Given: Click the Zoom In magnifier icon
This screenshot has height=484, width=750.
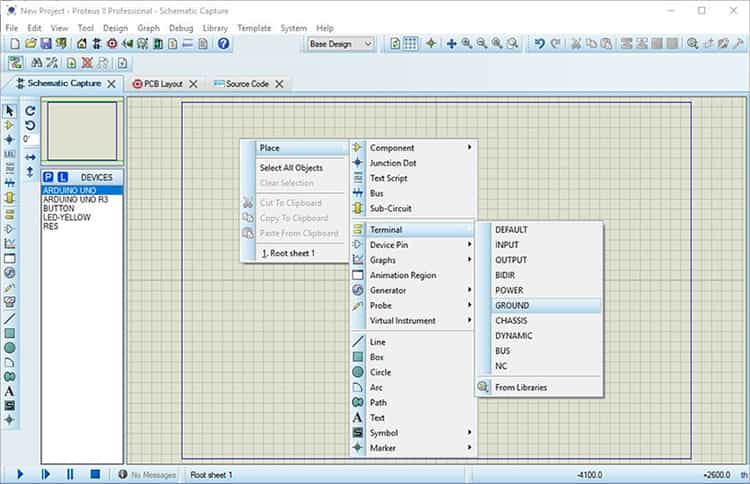Looking at the screenshot, I should (x=467, y=44).
